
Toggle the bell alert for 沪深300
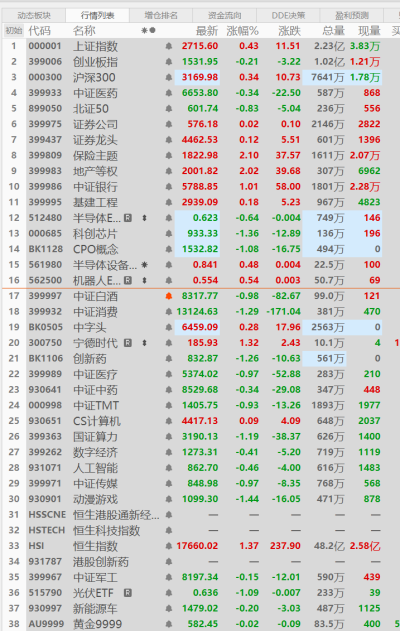(x=169, y=77)
